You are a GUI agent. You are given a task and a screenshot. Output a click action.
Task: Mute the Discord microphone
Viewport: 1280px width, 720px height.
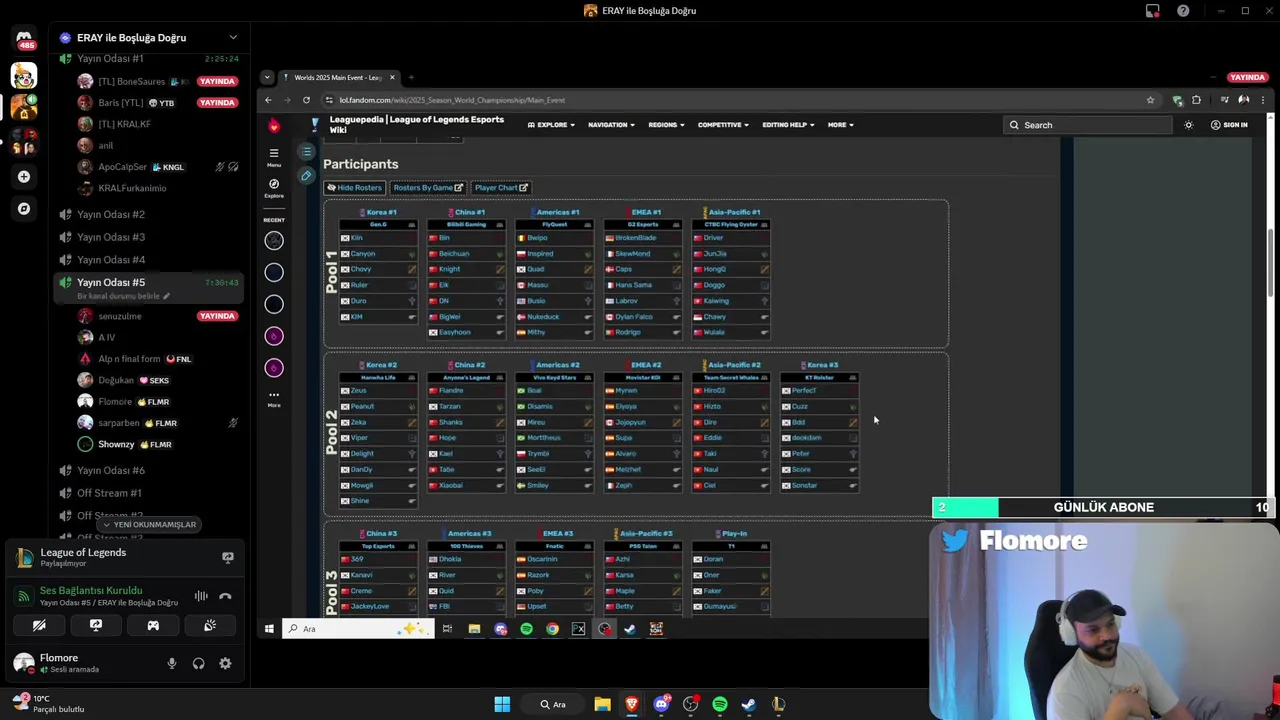click(172, 663)
